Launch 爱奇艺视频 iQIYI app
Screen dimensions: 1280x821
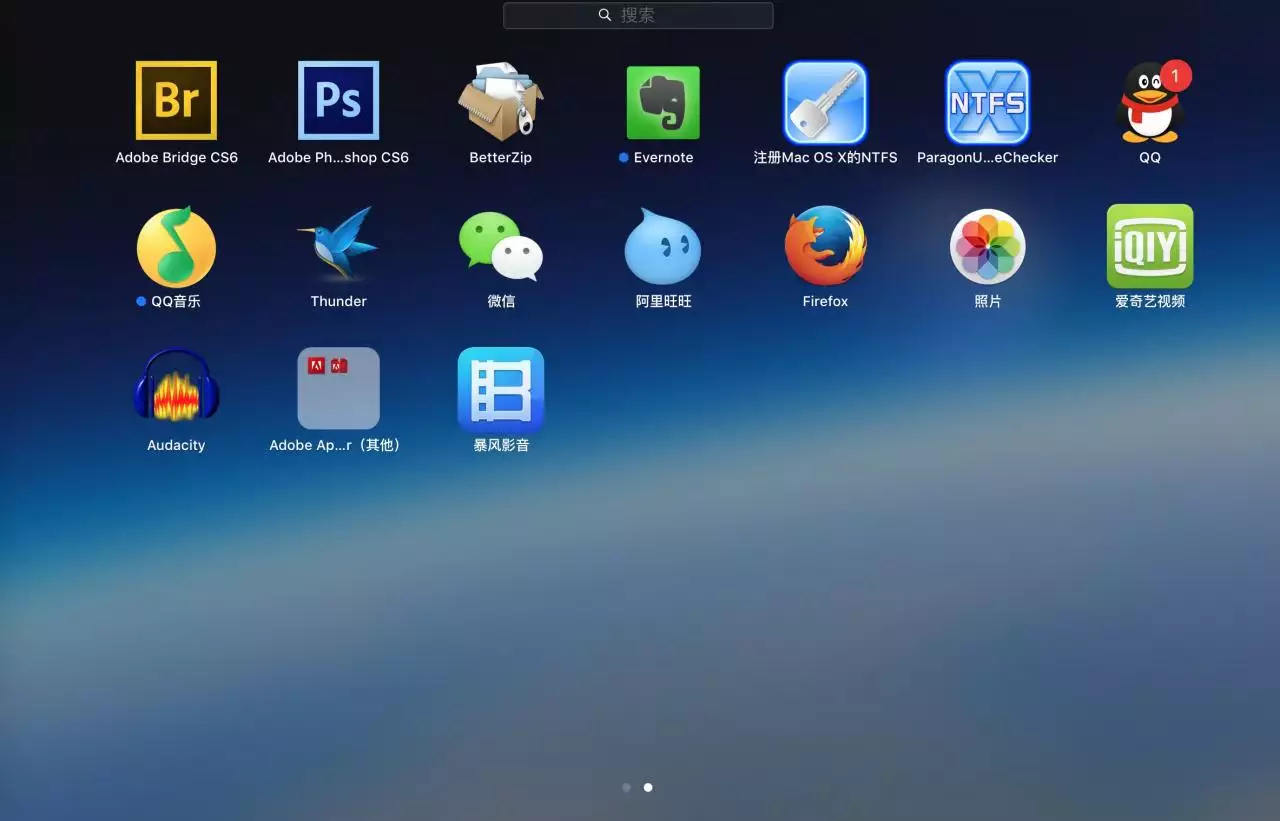click(1150, 246)
